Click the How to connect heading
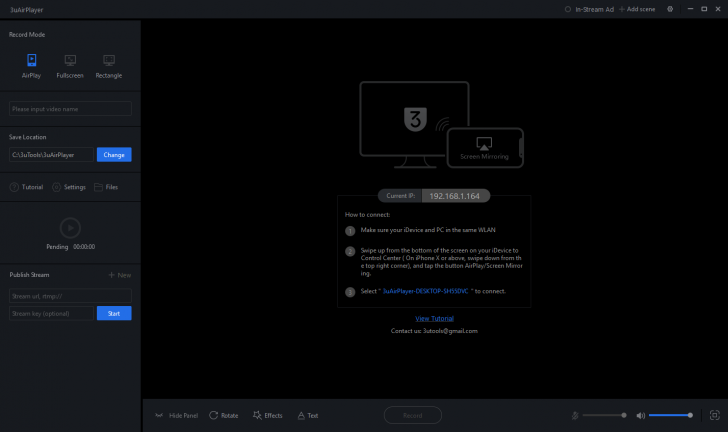This screenshot has width=728, height=432. point(367,215)
